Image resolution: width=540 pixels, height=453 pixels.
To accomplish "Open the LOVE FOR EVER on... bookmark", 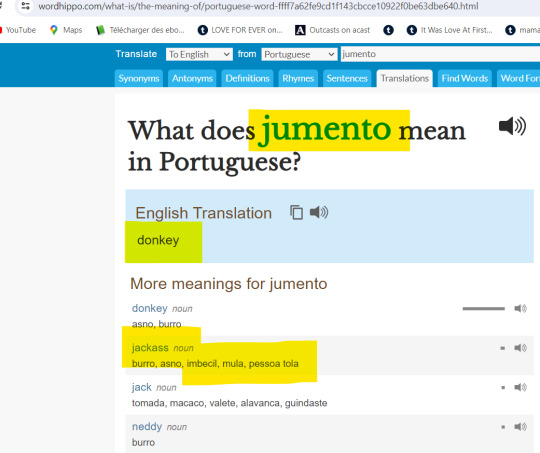I will (x=240, y=30).
